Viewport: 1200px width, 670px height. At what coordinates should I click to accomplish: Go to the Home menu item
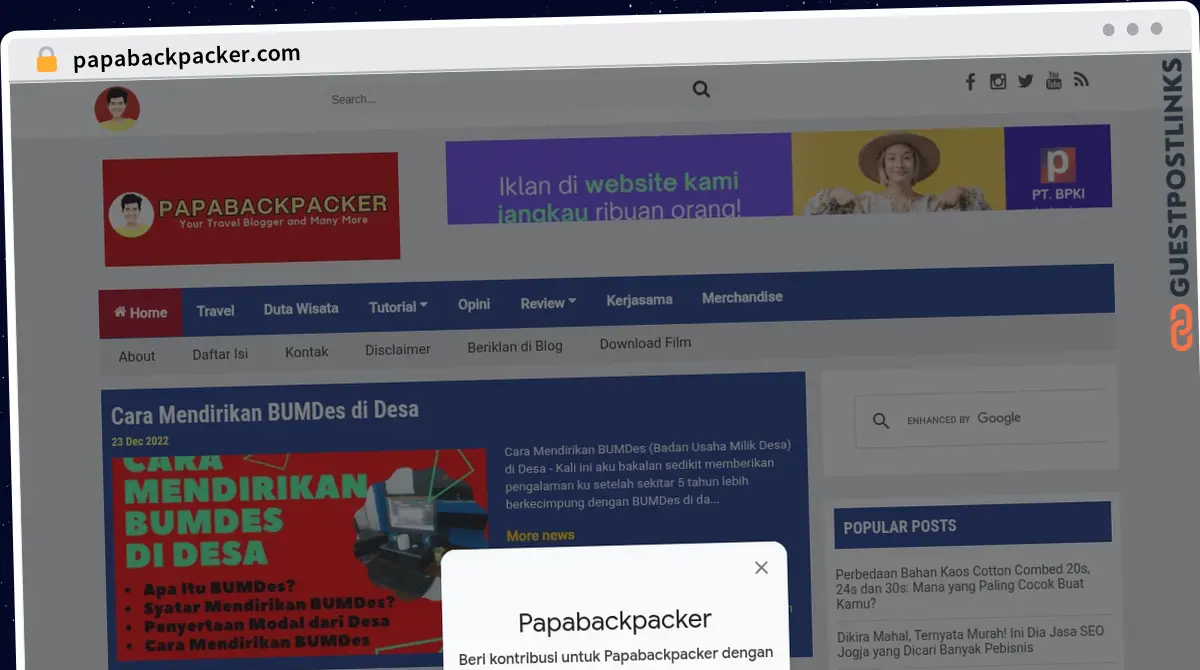click(140, 313)
